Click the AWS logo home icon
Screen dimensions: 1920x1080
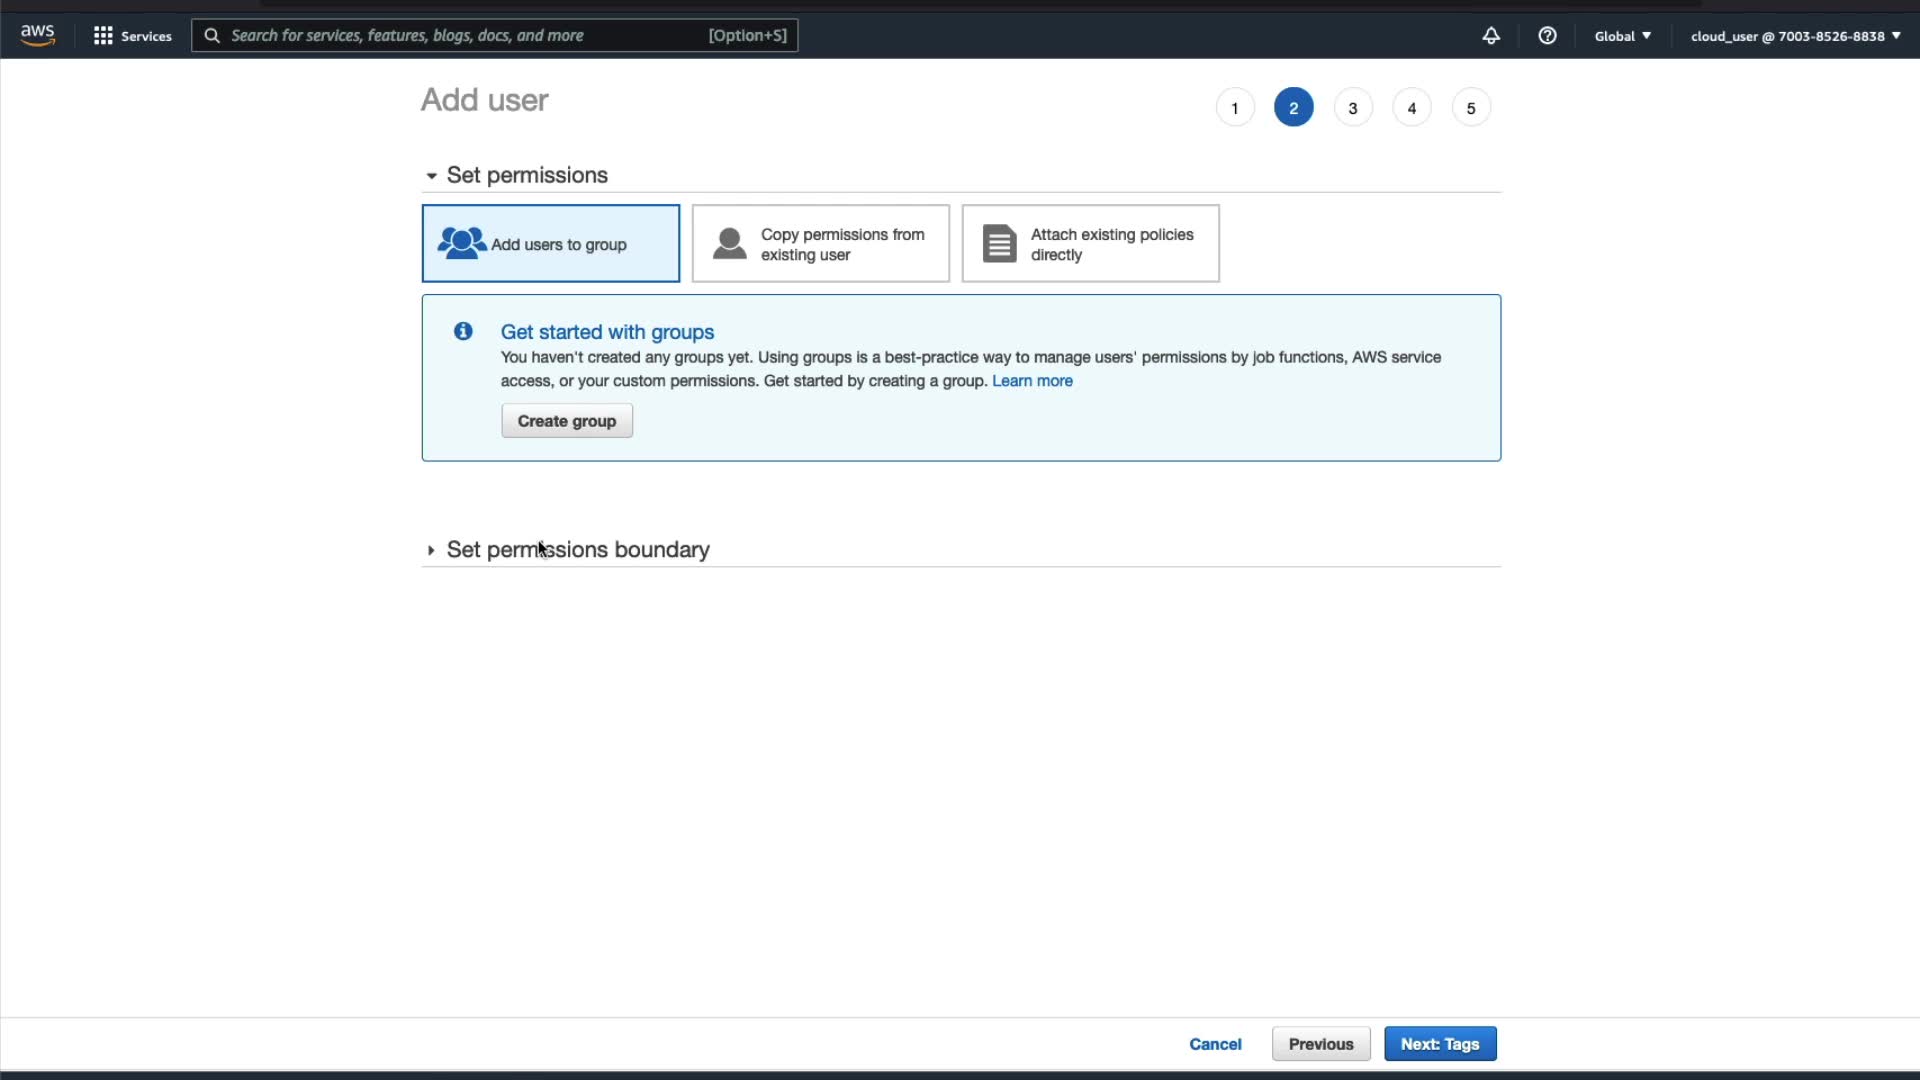click(37, 35)
